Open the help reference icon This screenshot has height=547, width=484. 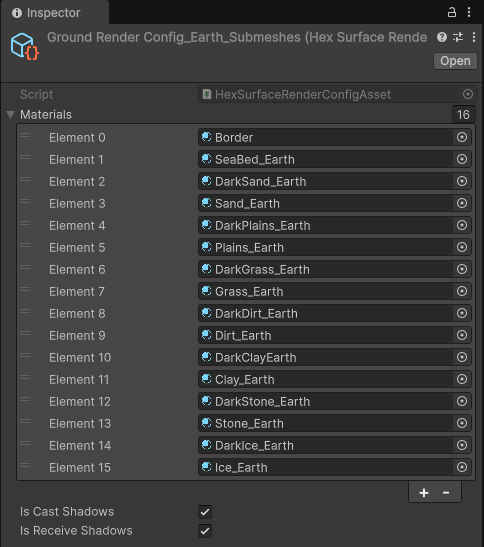coord(442,37)
